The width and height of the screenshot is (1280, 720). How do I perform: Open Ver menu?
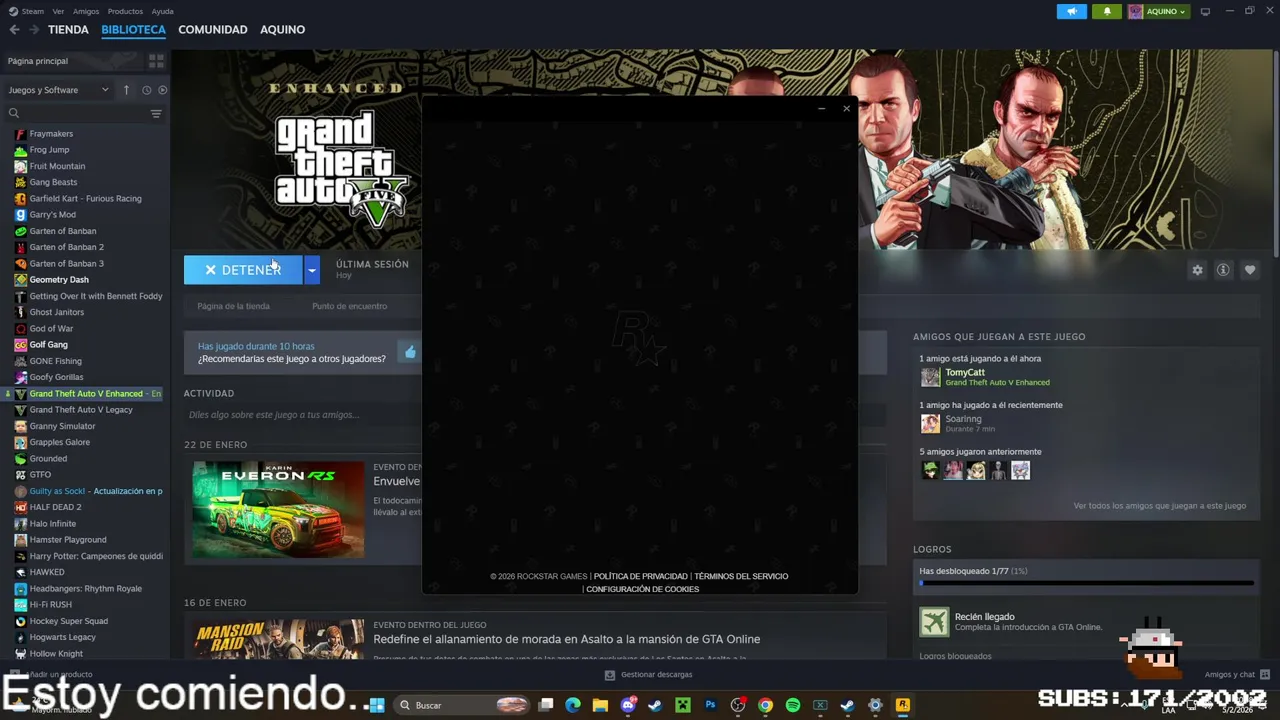[58, 11]
